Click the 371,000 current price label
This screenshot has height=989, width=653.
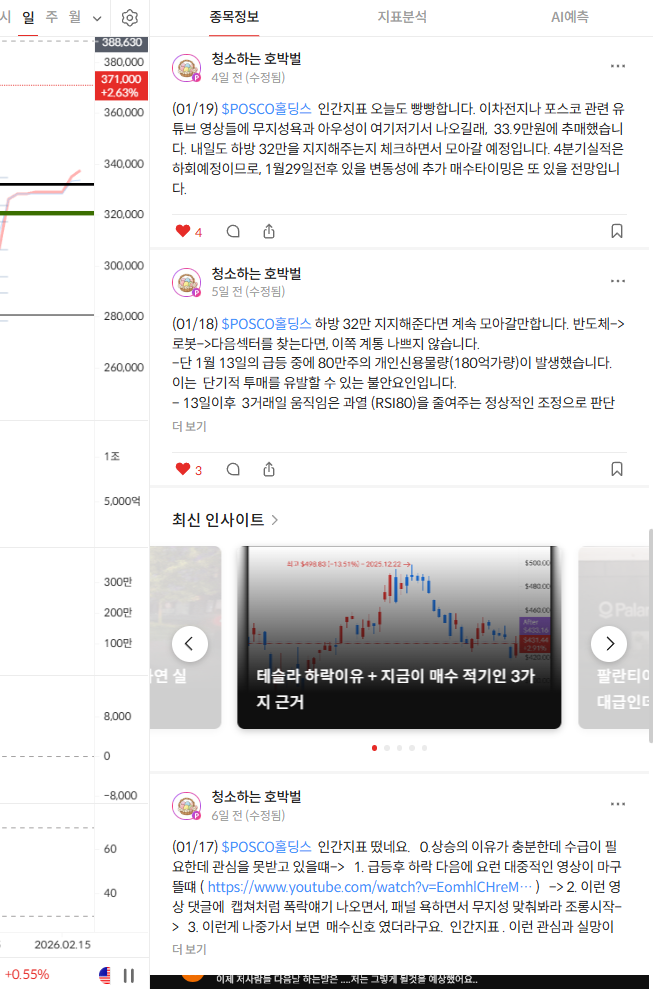121,86
